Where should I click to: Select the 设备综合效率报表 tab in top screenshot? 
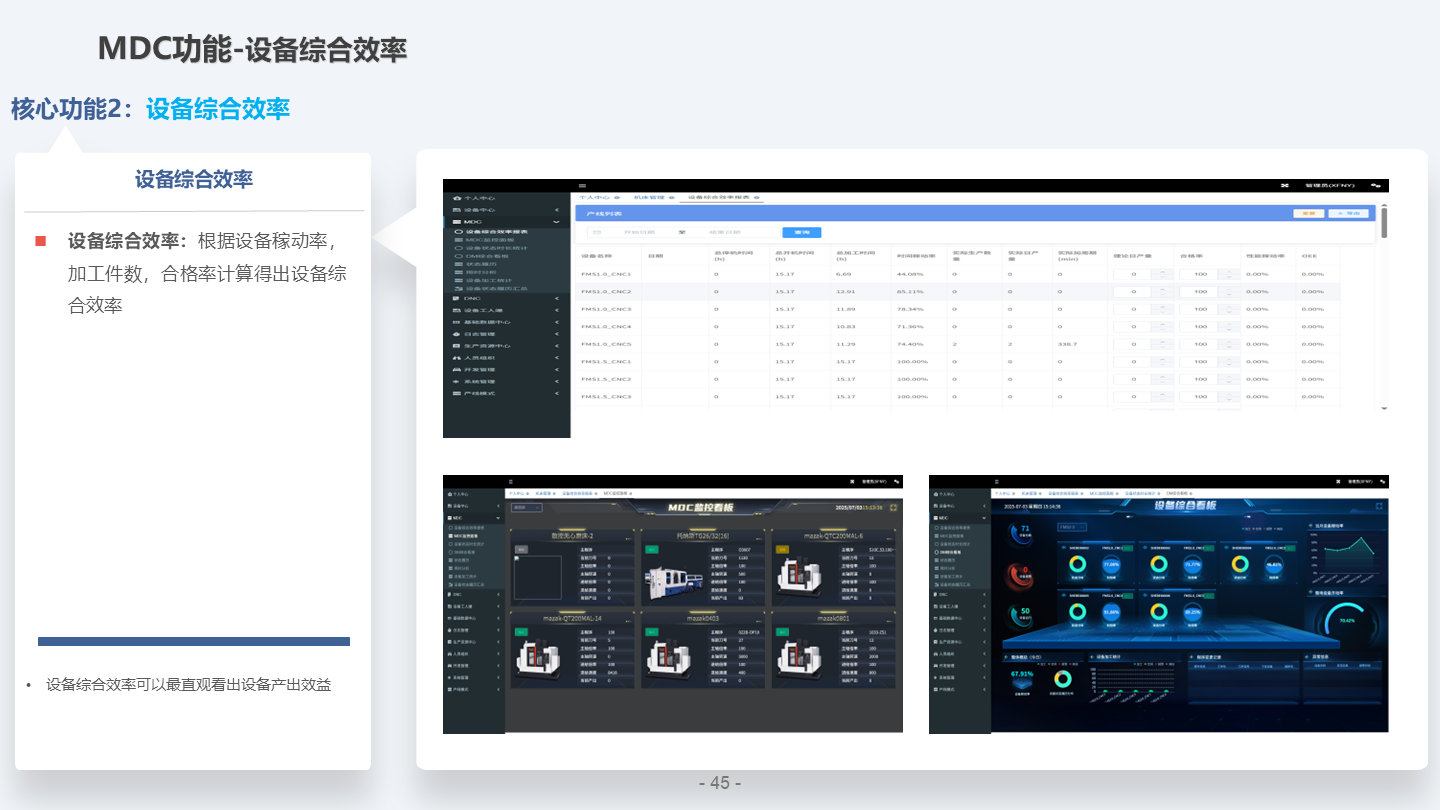pos(719,198)
